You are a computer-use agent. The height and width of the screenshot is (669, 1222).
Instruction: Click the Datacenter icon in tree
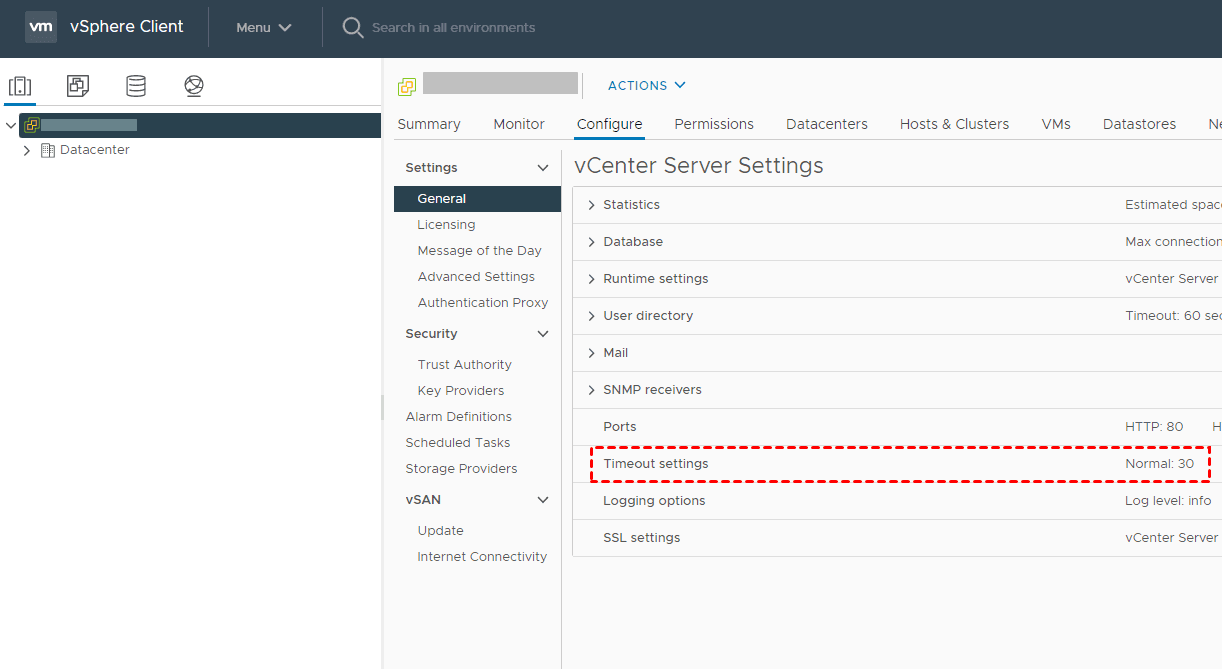pyautogui.click(x=47, y=150)
